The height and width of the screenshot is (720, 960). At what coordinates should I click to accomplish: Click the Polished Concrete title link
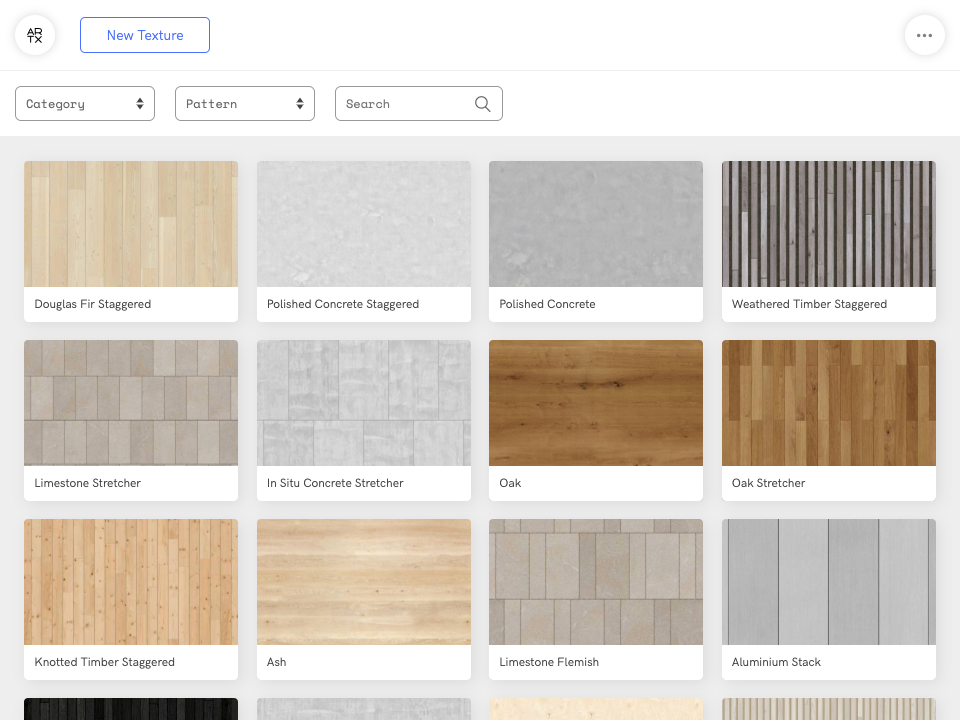(x=547, y=304)
